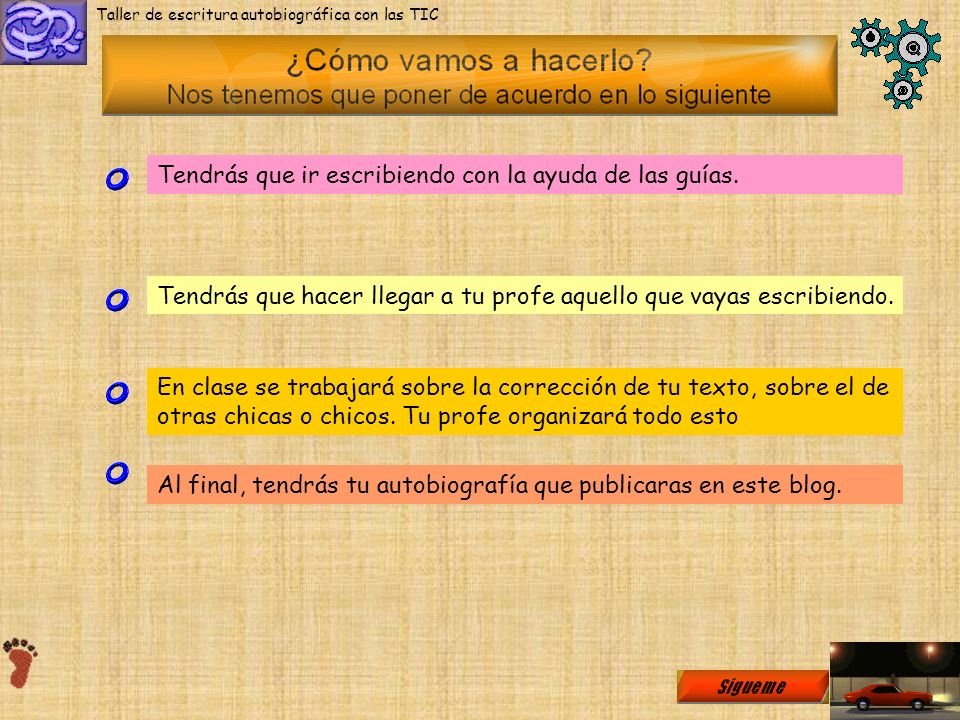Click blue ring bullet beside 'ayuda de las guías'
This screenshot has width=960, height=720.
[117, 179]
